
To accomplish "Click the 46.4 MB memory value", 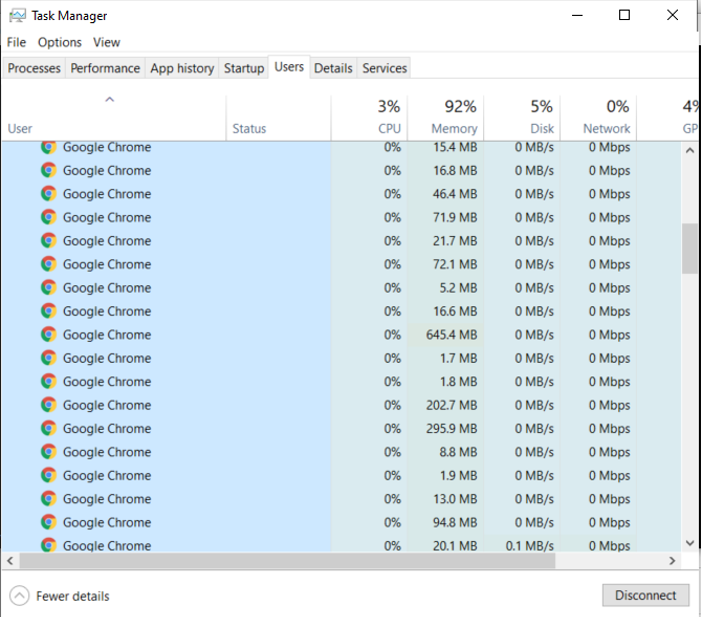I will [455, 194].
